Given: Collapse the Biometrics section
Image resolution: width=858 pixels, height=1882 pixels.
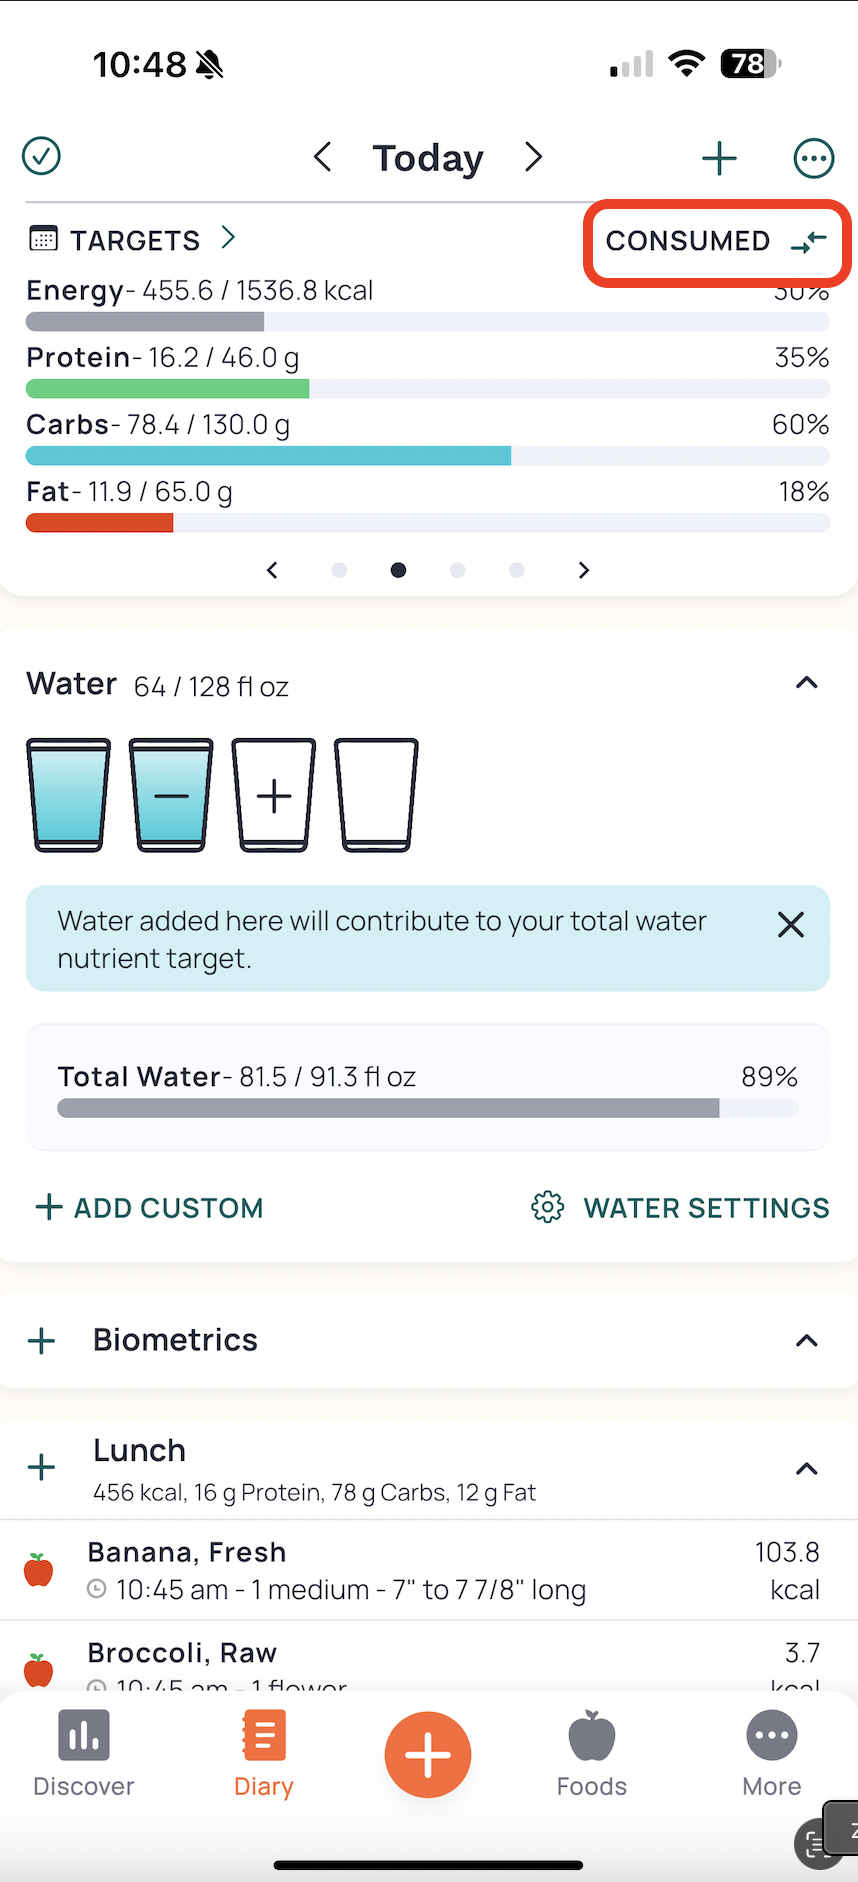Looking at the screenshot, I should tap(806, 1341).
